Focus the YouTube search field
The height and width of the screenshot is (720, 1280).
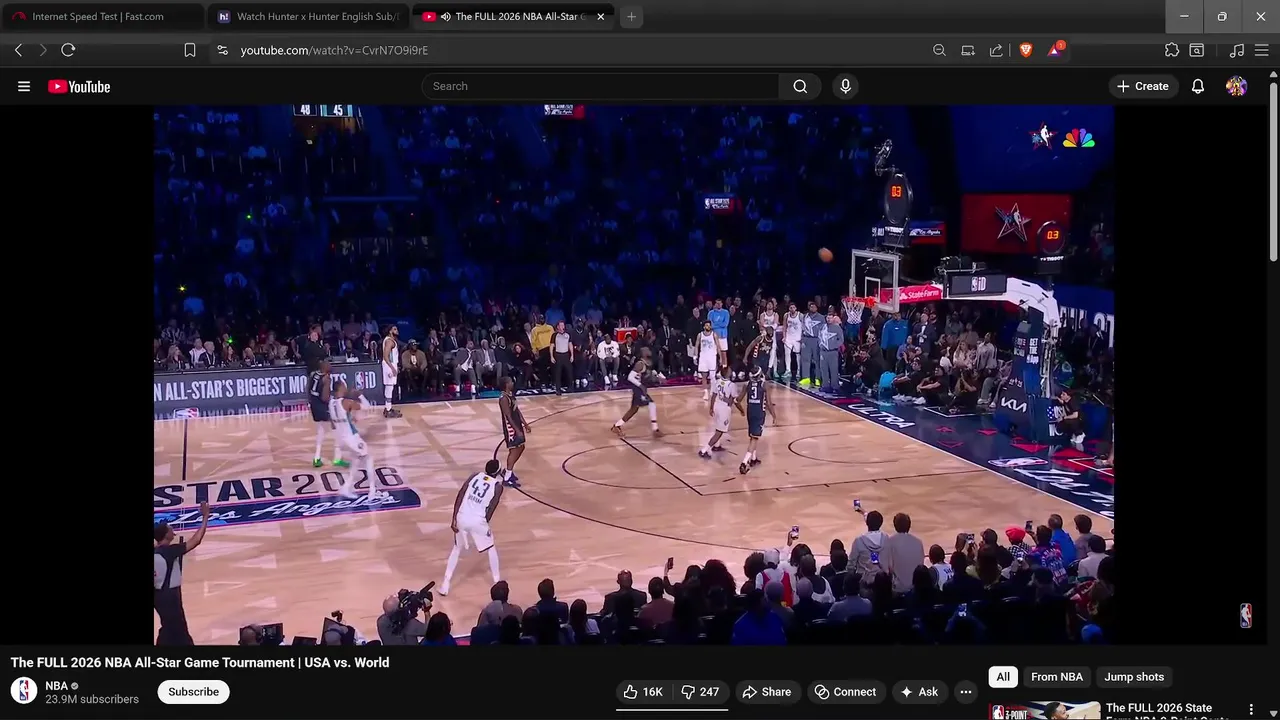pyautogui.click(x=600, y=86)
